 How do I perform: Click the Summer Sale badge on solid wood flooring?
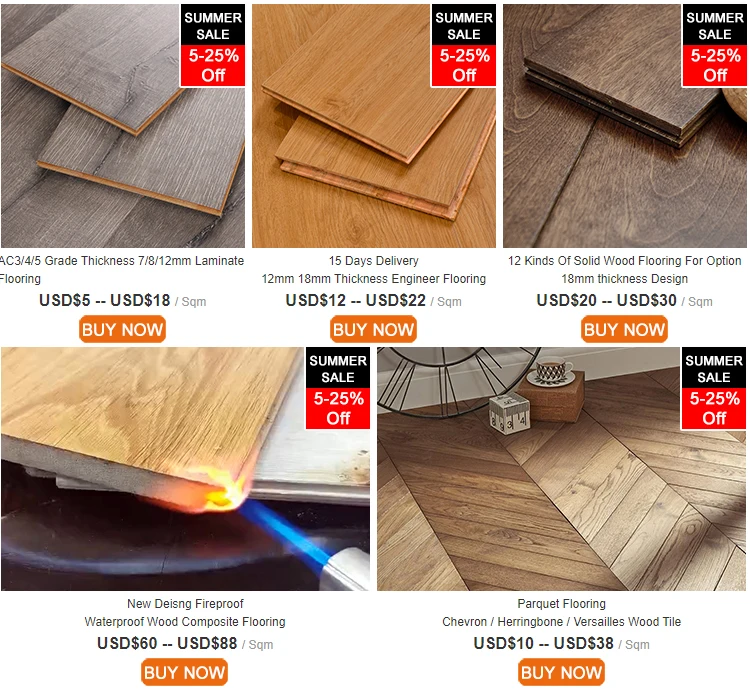coord(715,46)
